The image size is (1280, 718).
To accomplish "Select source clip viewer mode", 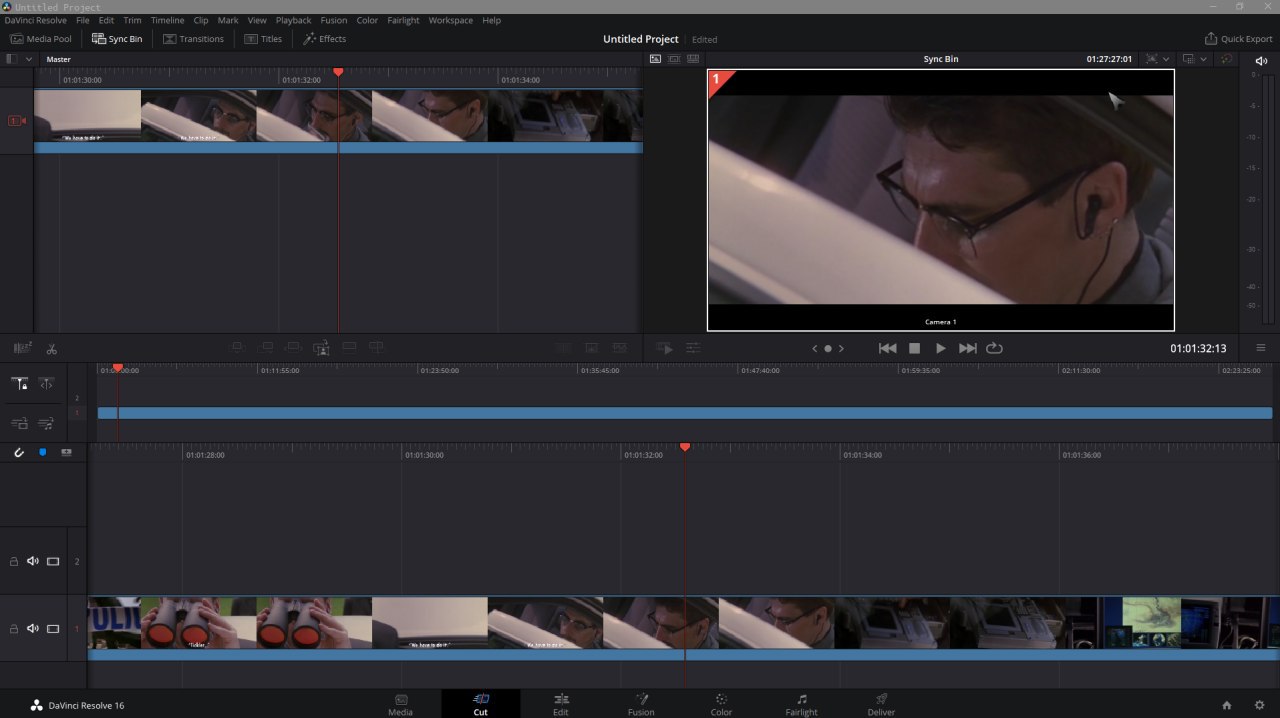I will (655, 59).
